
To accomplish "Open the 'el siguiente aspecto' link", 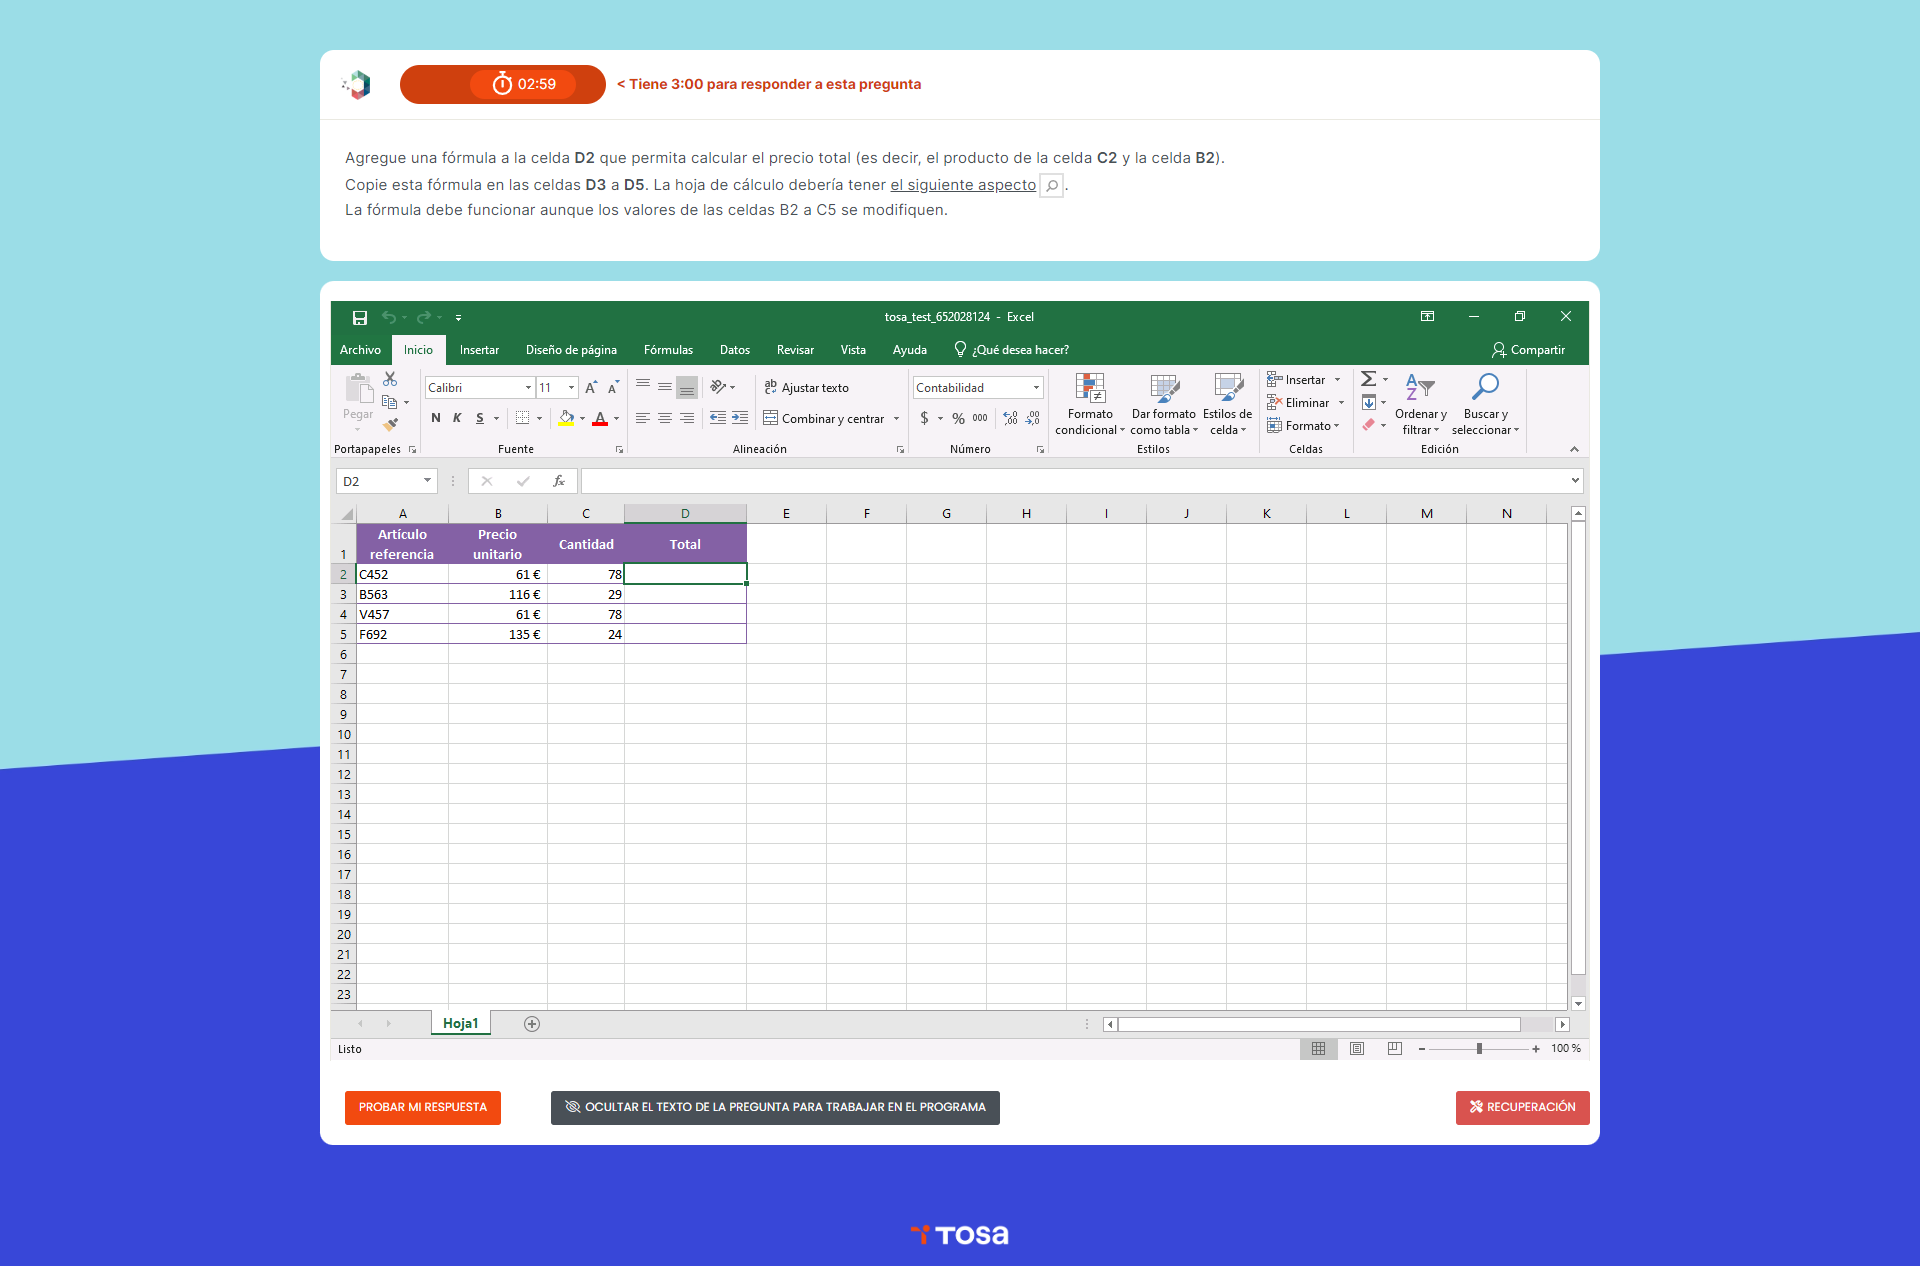I will [x=962, y=185].
